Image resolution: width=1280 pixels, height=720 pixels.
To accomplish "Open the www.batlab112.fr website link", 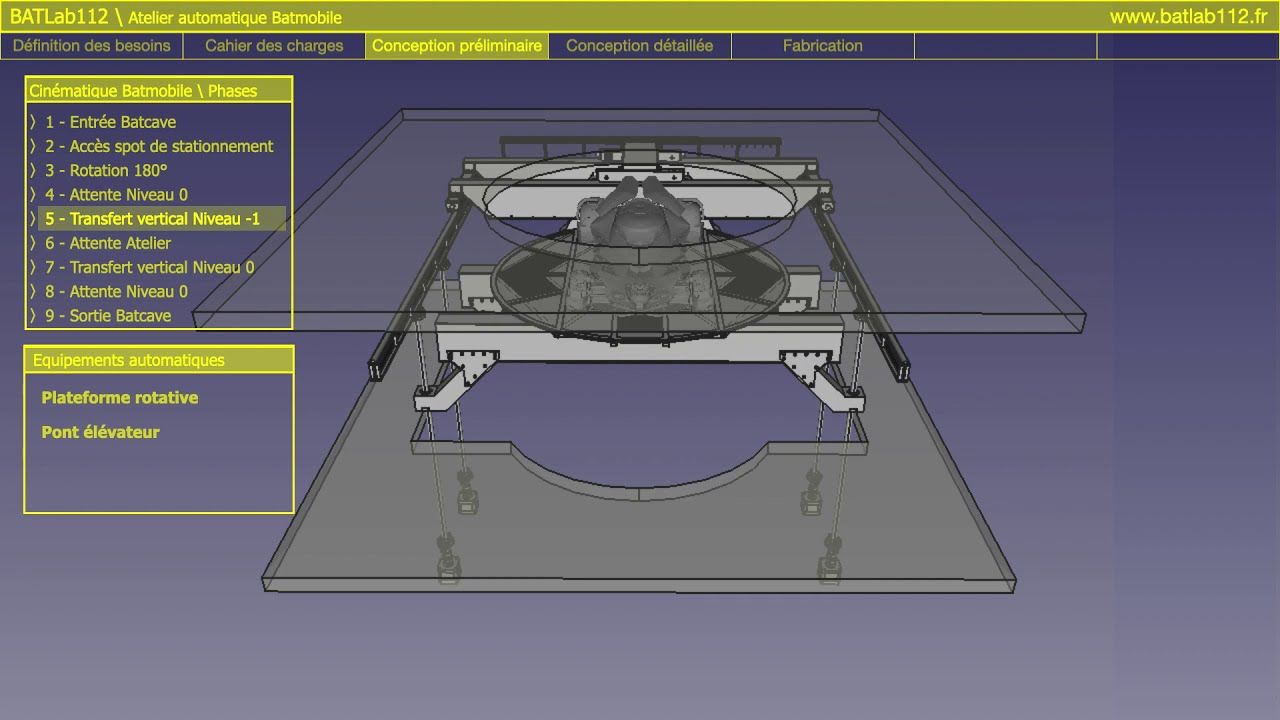I will pyautogui.click(x=1189, y=17).
